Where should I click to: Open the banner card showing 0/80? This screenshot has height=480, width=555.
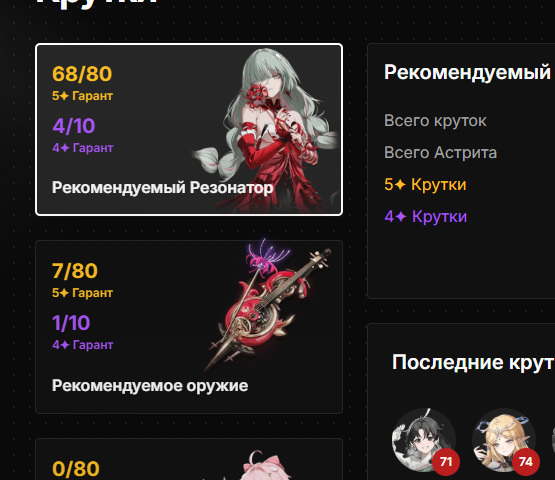click(x=189, y=459)
